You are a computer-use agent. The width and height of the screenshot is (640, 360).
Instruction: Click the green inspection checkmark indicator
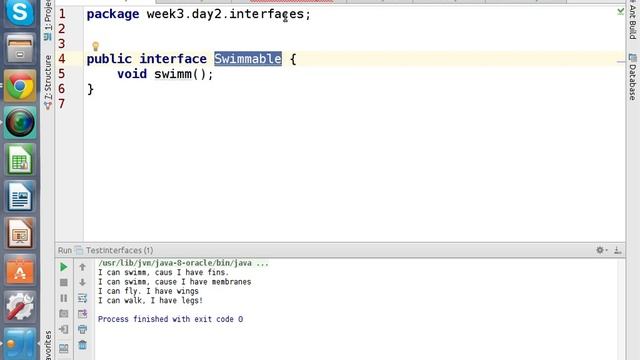(x=620, y=11)
